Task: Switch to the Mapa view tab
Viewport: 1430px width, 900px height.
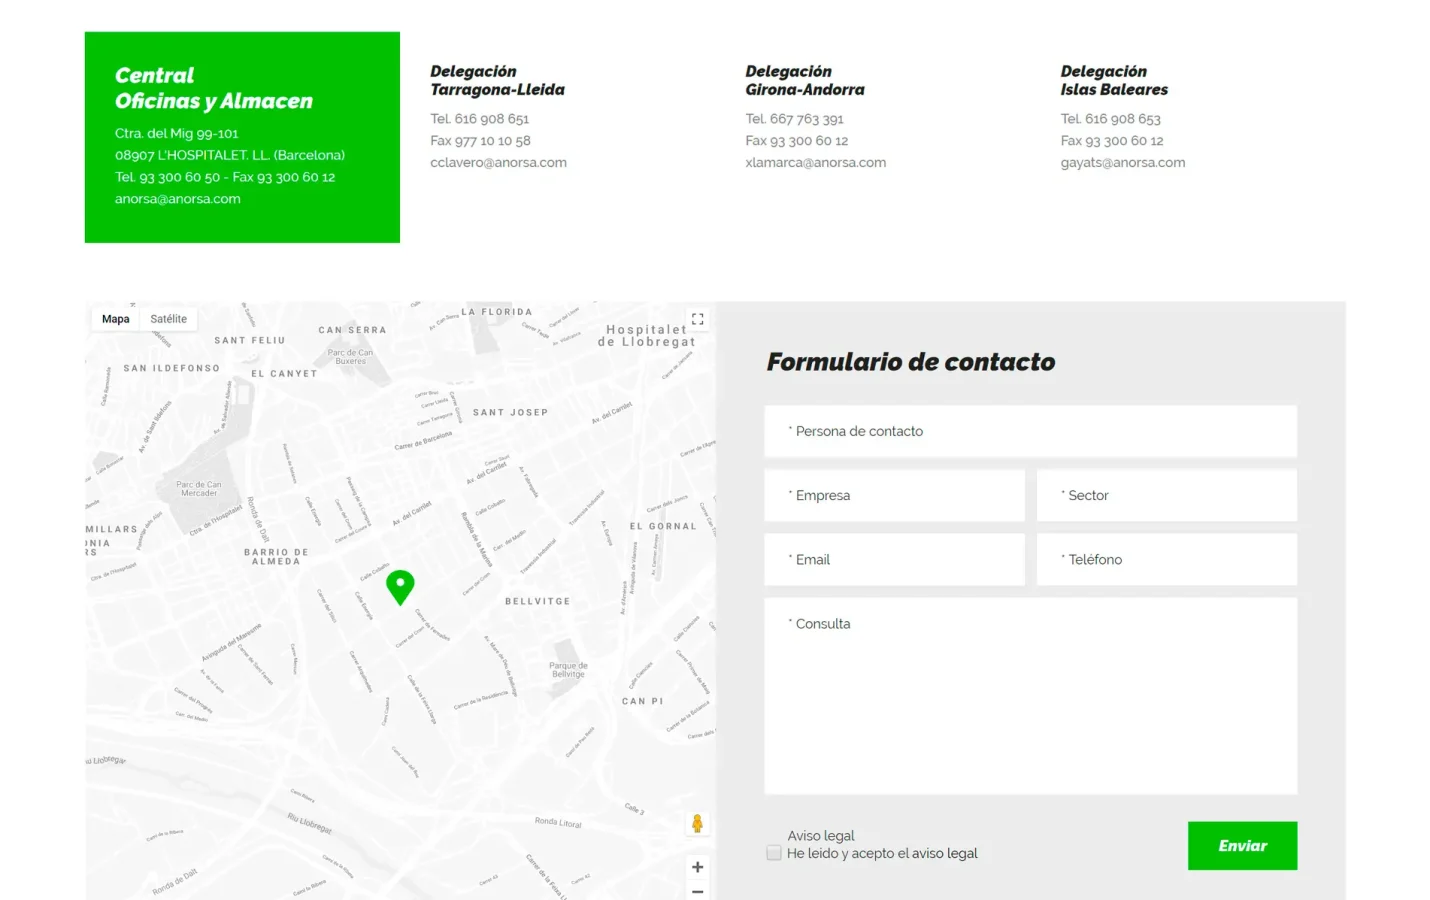Action: click(x=116, y=319)
